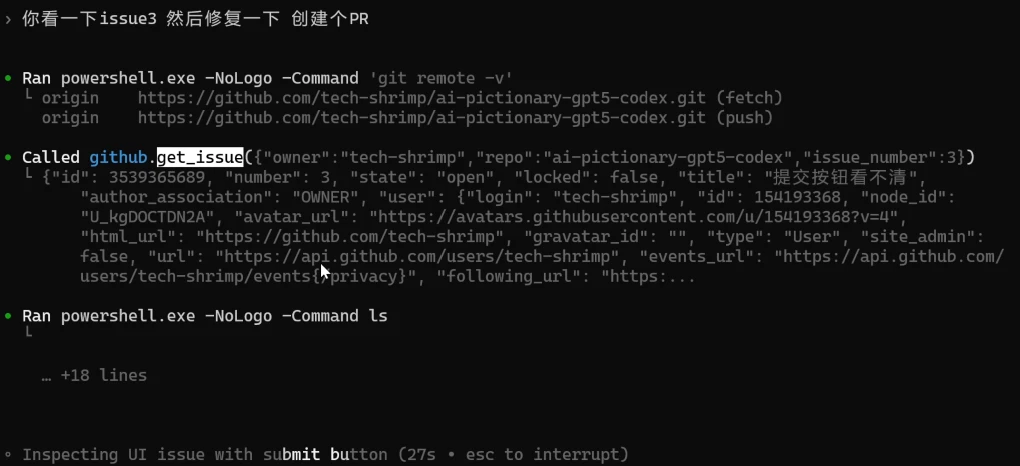Open the push origin GitHub repository URL
The height and width of the screenshot is (466, 1020).
(422, 118)
